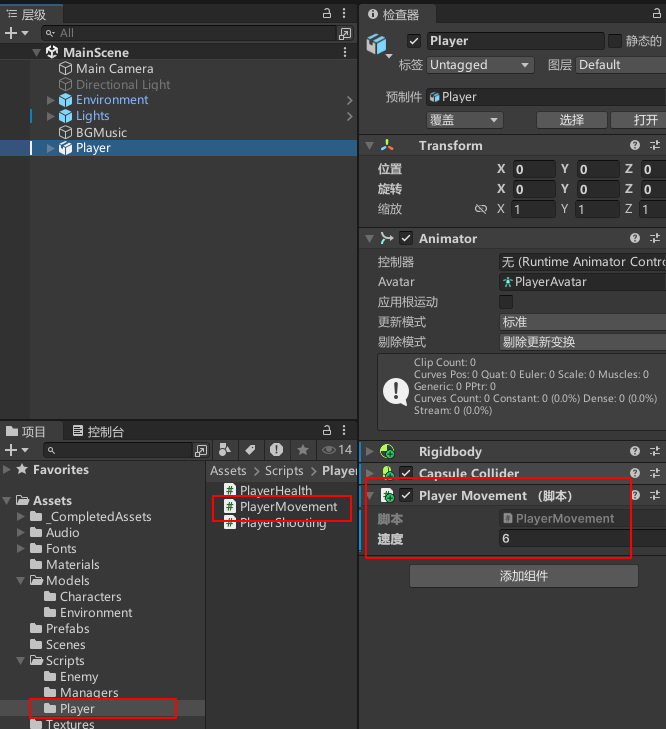Open Transform component help icon
This screenshot has width=666, height=729.
[635, 146]
